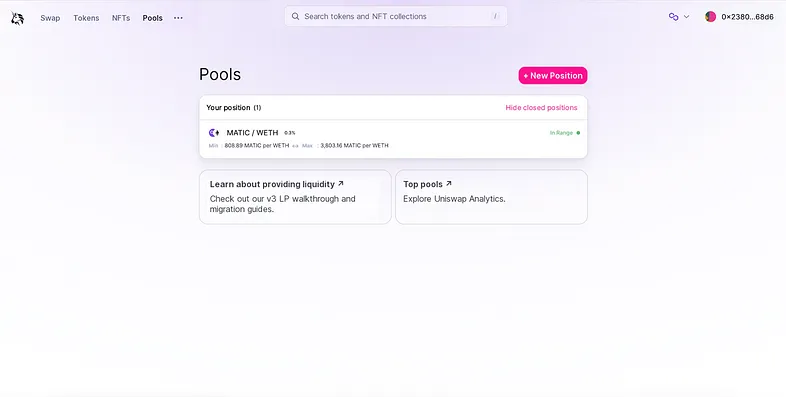Click the wallet avatar icon
Screen dimensions: 786x397
click(x=710, y=17)
